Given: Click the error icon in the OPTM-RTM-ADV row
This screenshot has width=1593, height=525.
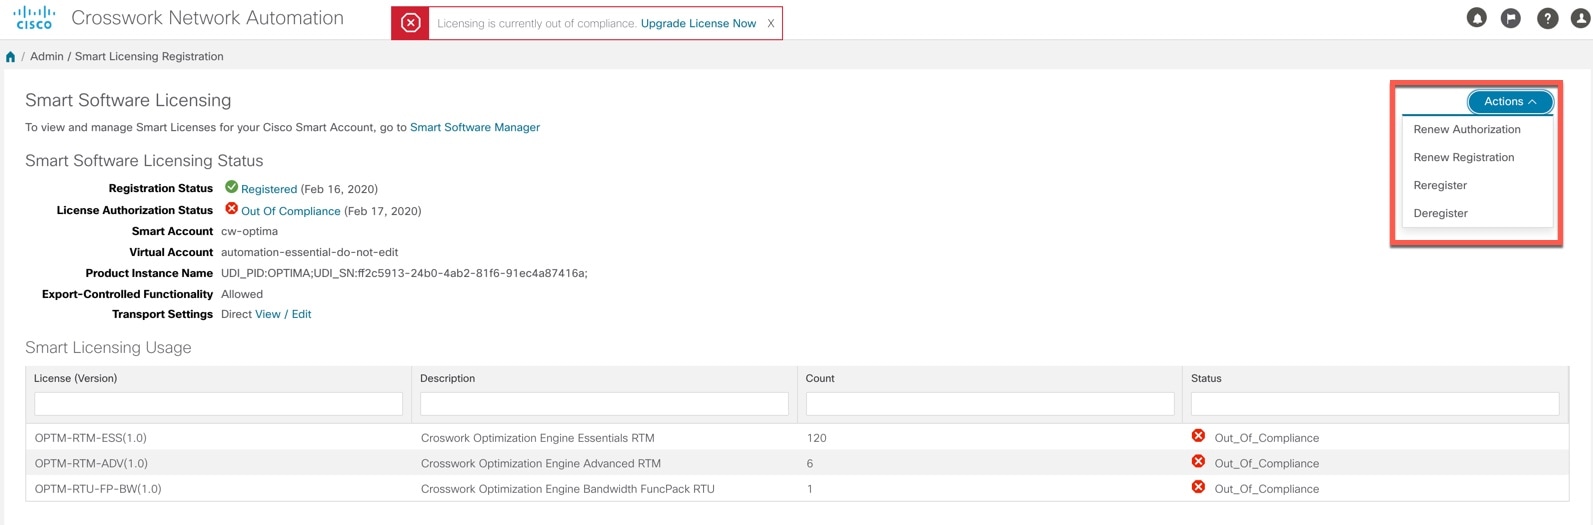Looking at the screenshot, I should [1198, 462].
